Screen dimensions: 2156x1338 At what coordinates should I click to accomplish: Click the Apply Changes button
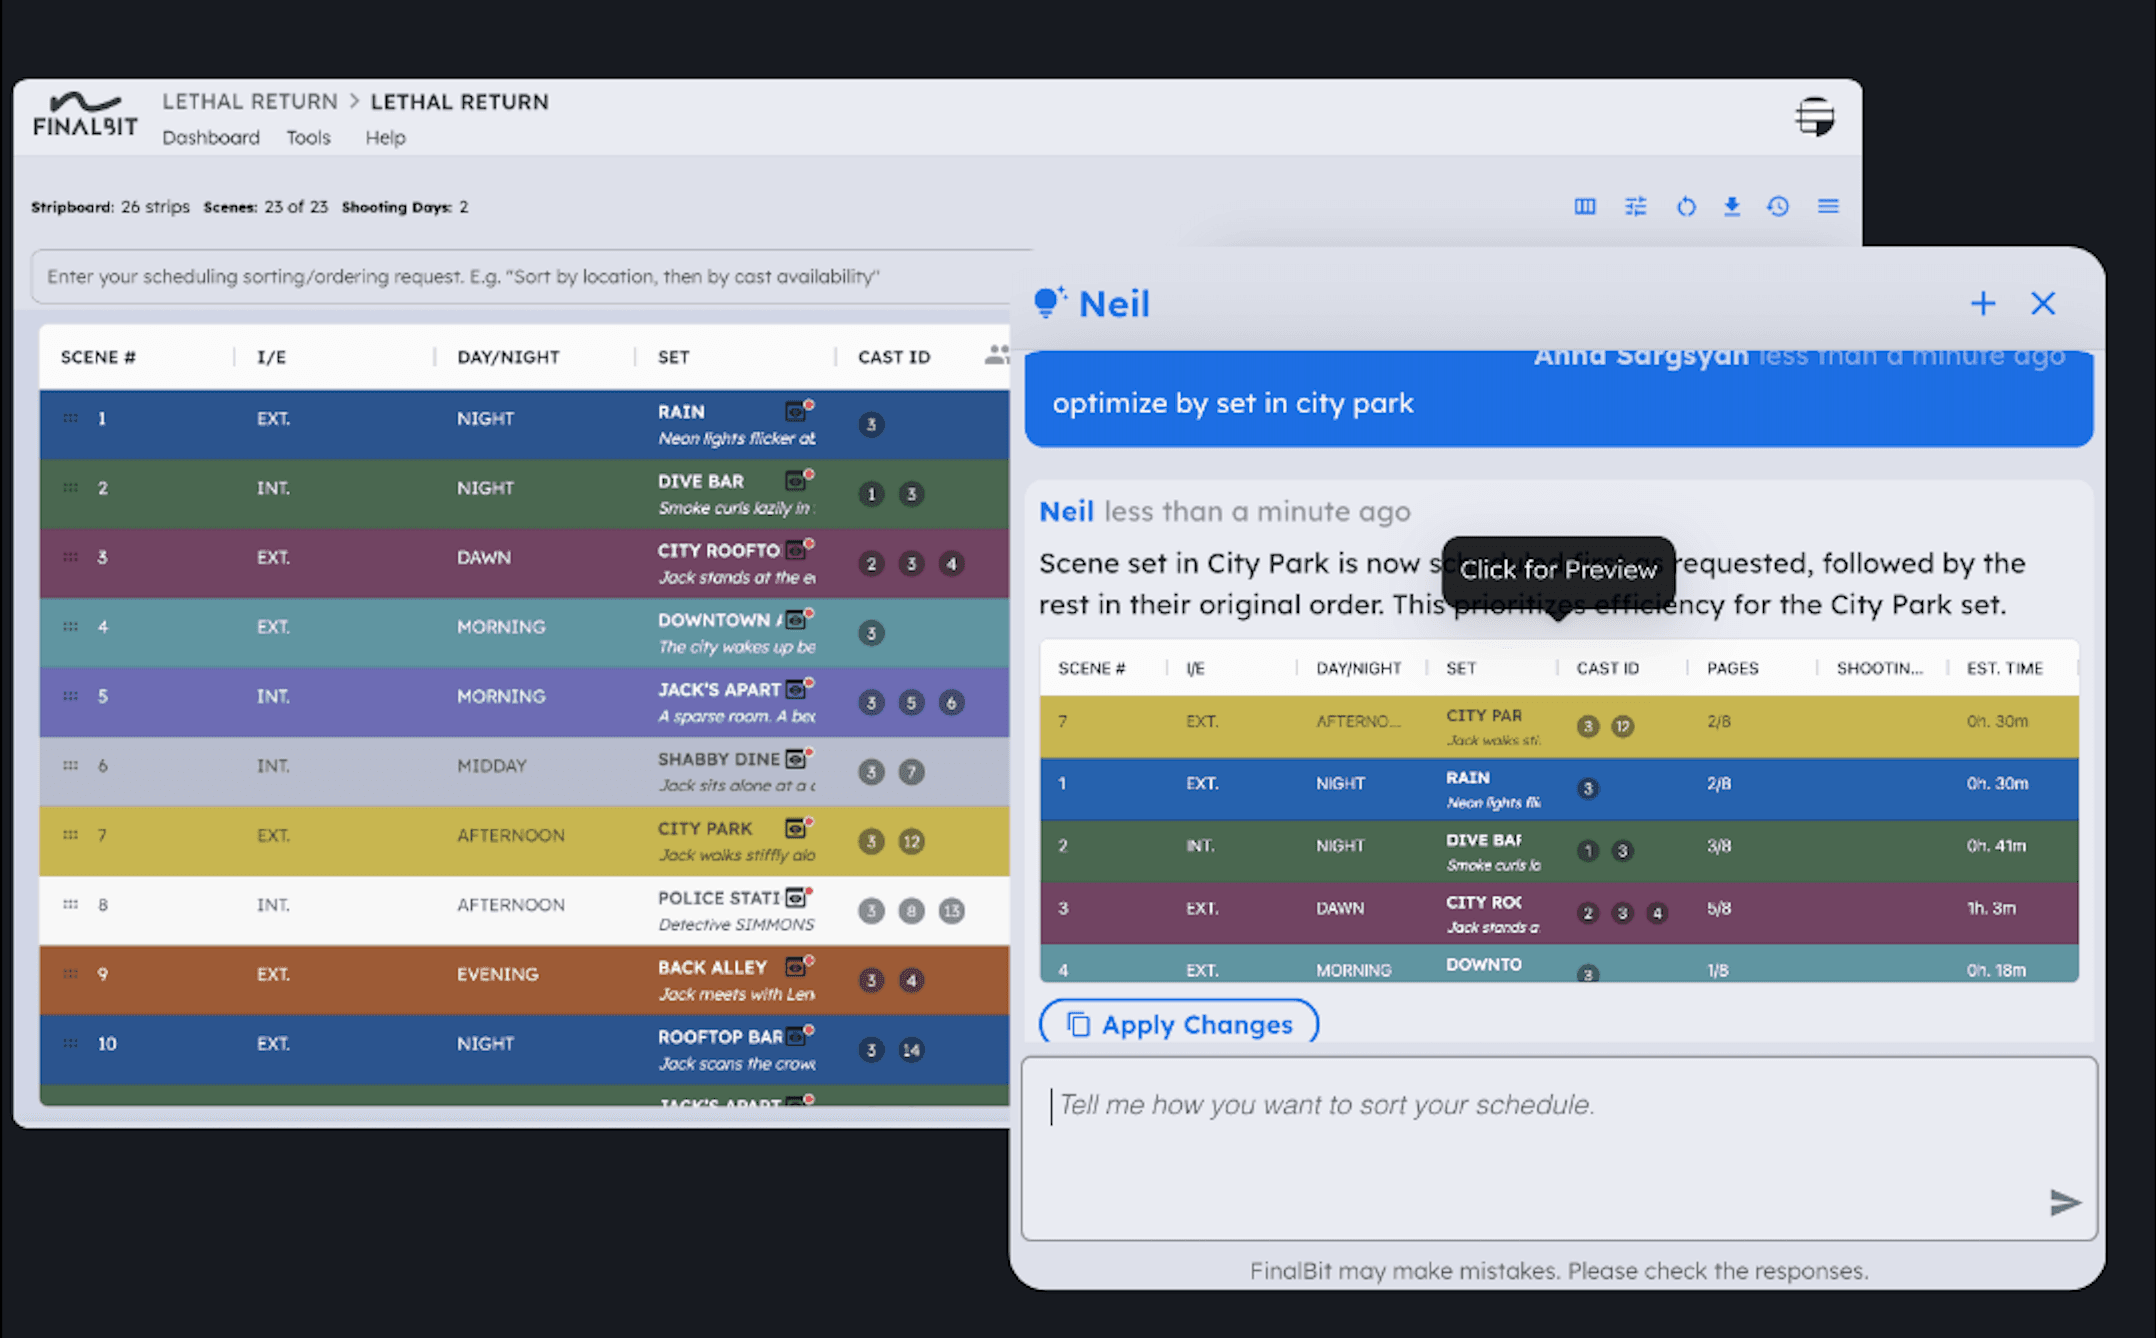click(x=1179, y=1024)
